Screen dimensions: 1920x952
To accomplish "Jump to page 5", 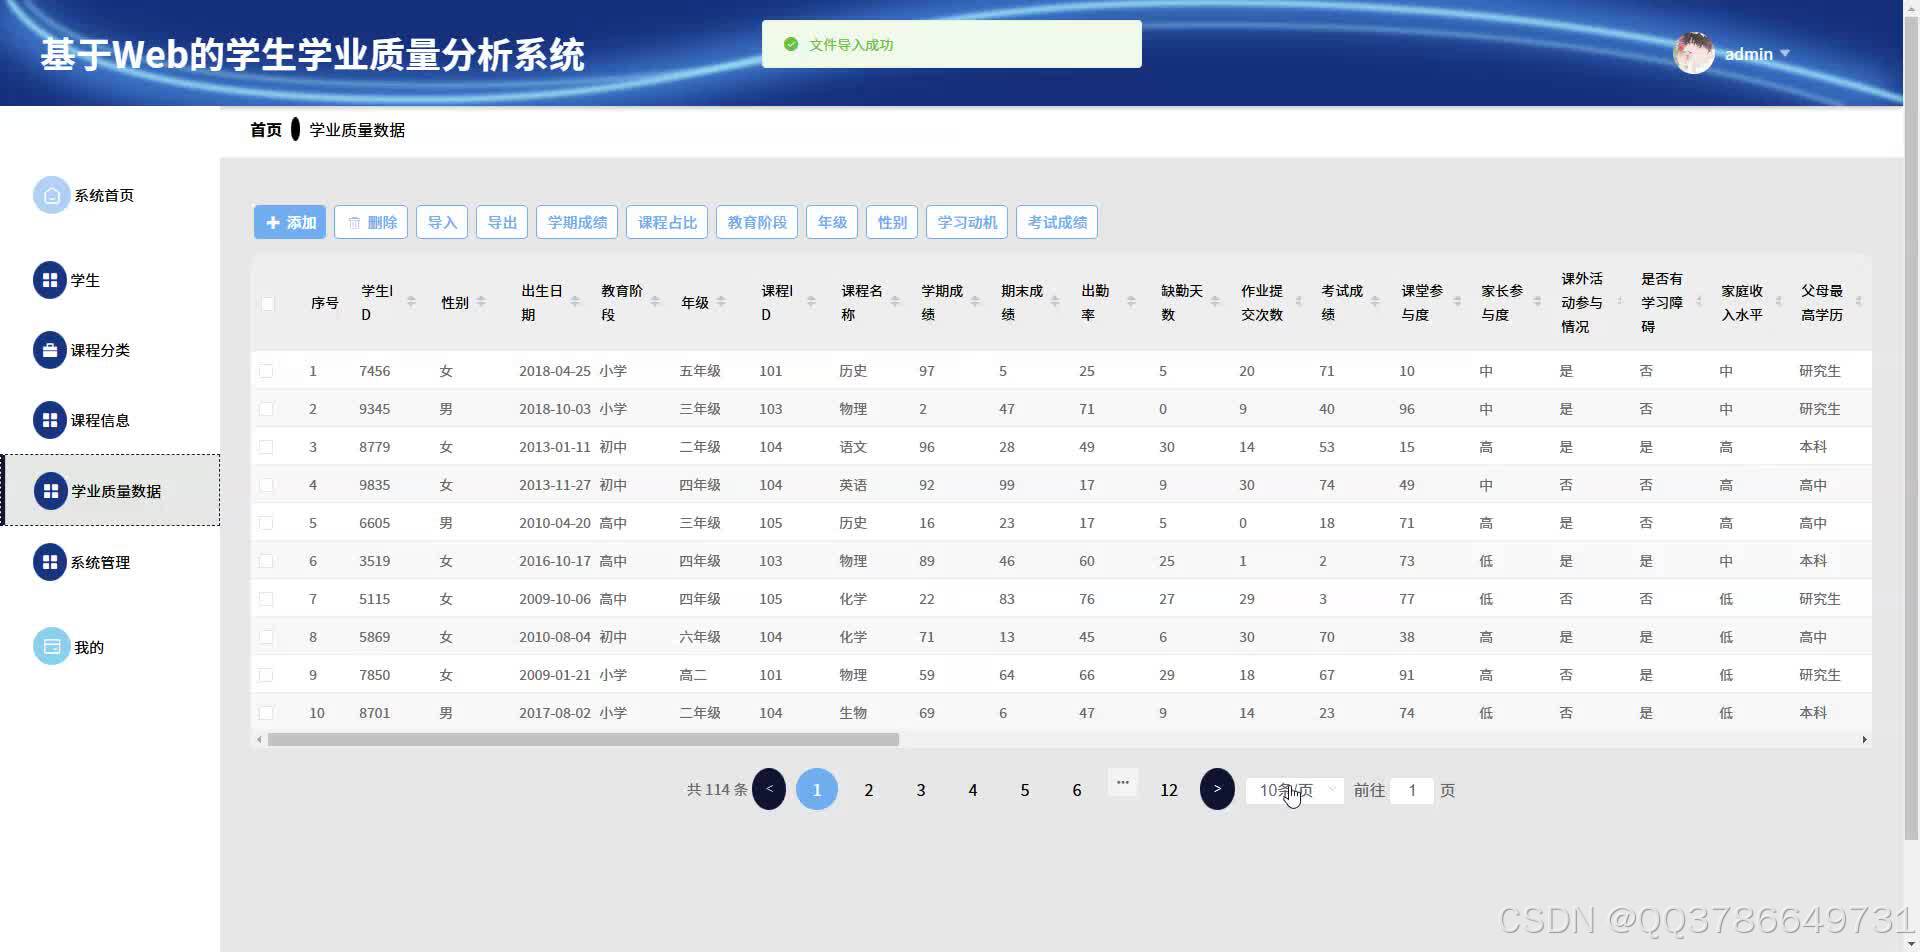I will (x=1025, y=790).
